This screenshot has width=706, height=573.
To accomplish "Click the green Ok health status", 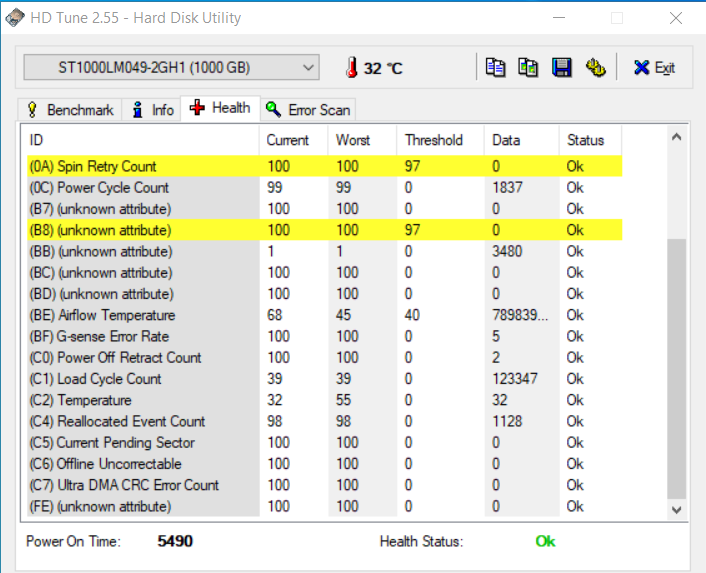I will pyautogui.click(x=545, y=541).
